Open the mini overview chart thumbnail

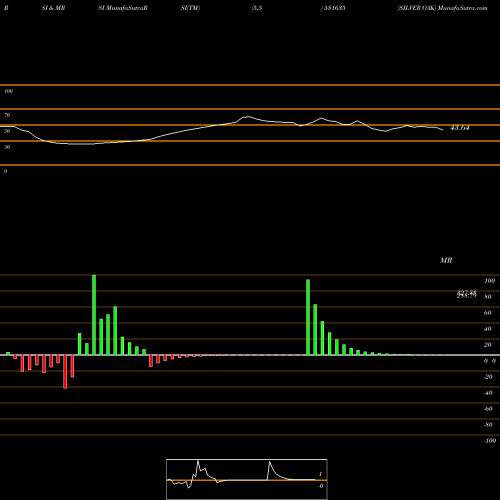(x=247, y=479)
